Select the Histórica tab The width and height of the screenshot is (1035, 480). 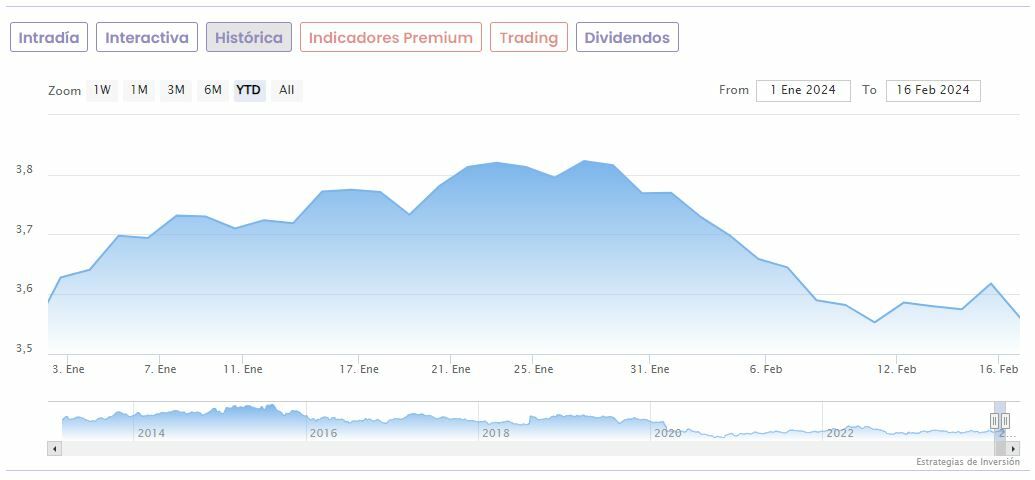point(249,38)
